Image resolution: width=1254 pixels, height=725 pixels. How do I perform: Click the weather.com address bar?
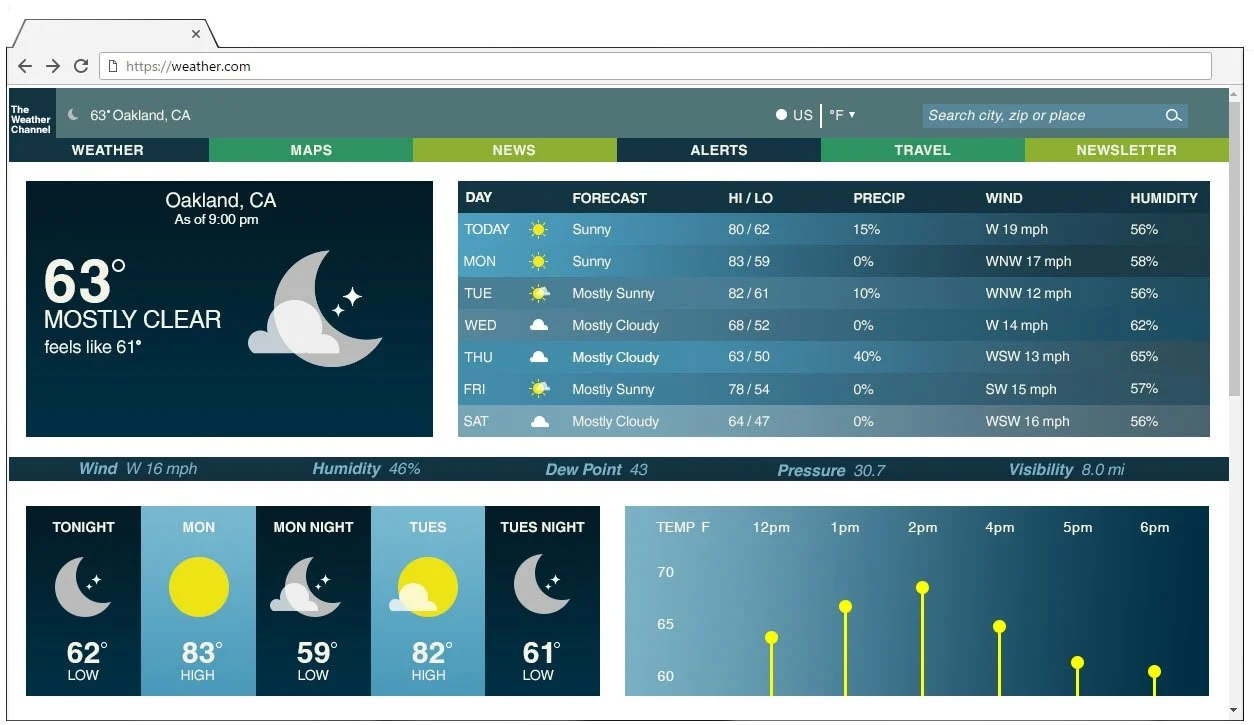pos(656,67)
